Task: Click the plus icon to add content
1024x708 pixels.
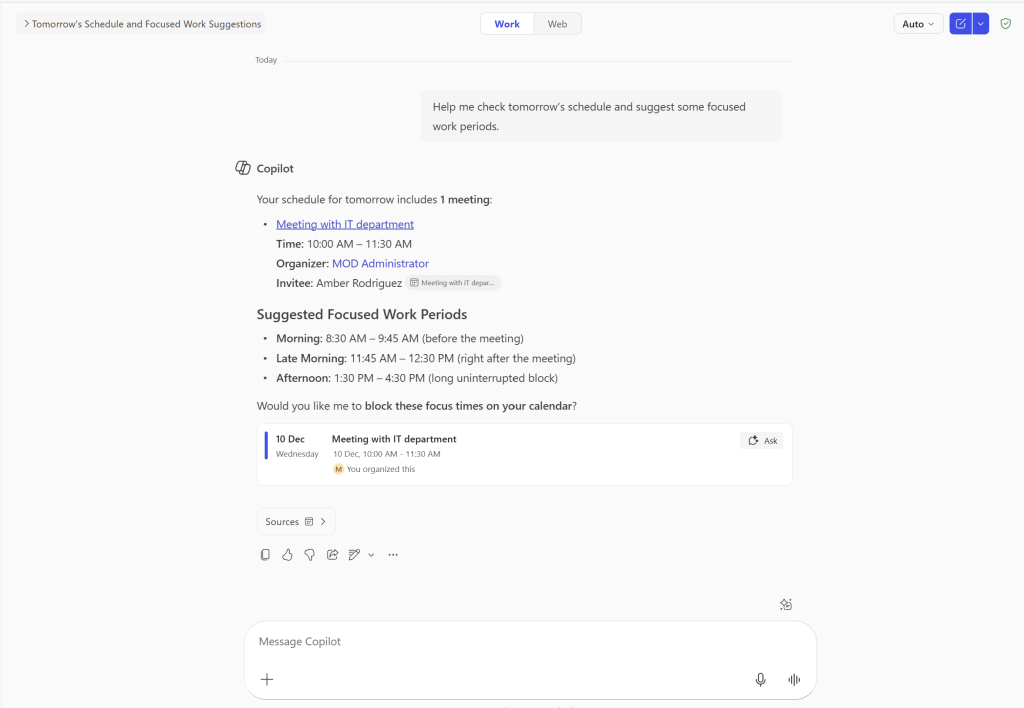Action: (x=267, y=680)
